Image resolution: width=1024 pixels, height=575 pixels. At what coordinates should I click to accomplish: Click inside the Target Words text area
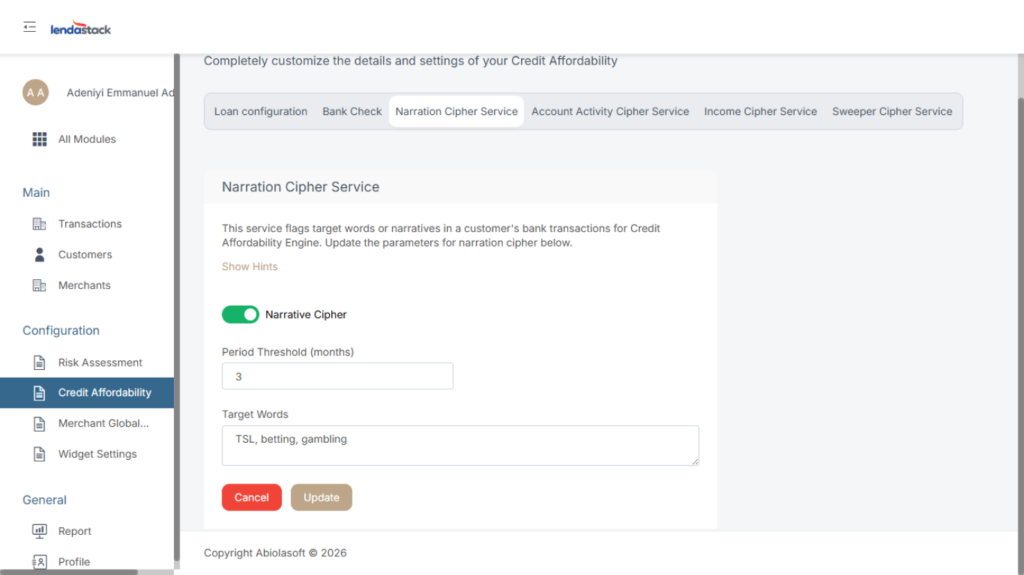tap(460, 445)
